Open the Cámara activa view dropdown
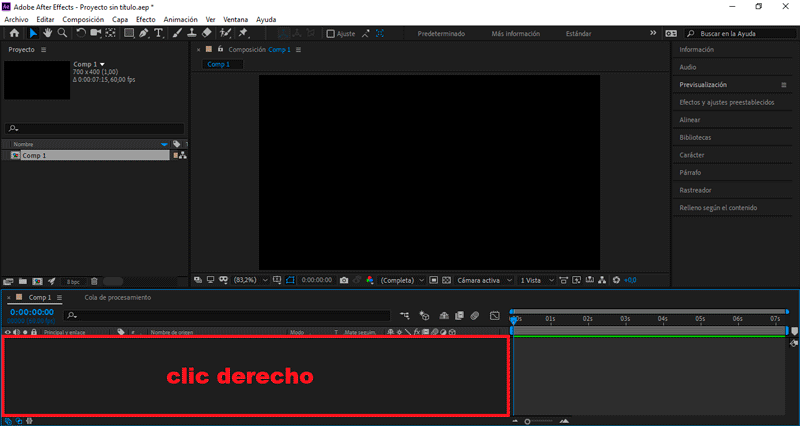Image resolution: width=800 pixels, height=426 pixels. [484, 280]
